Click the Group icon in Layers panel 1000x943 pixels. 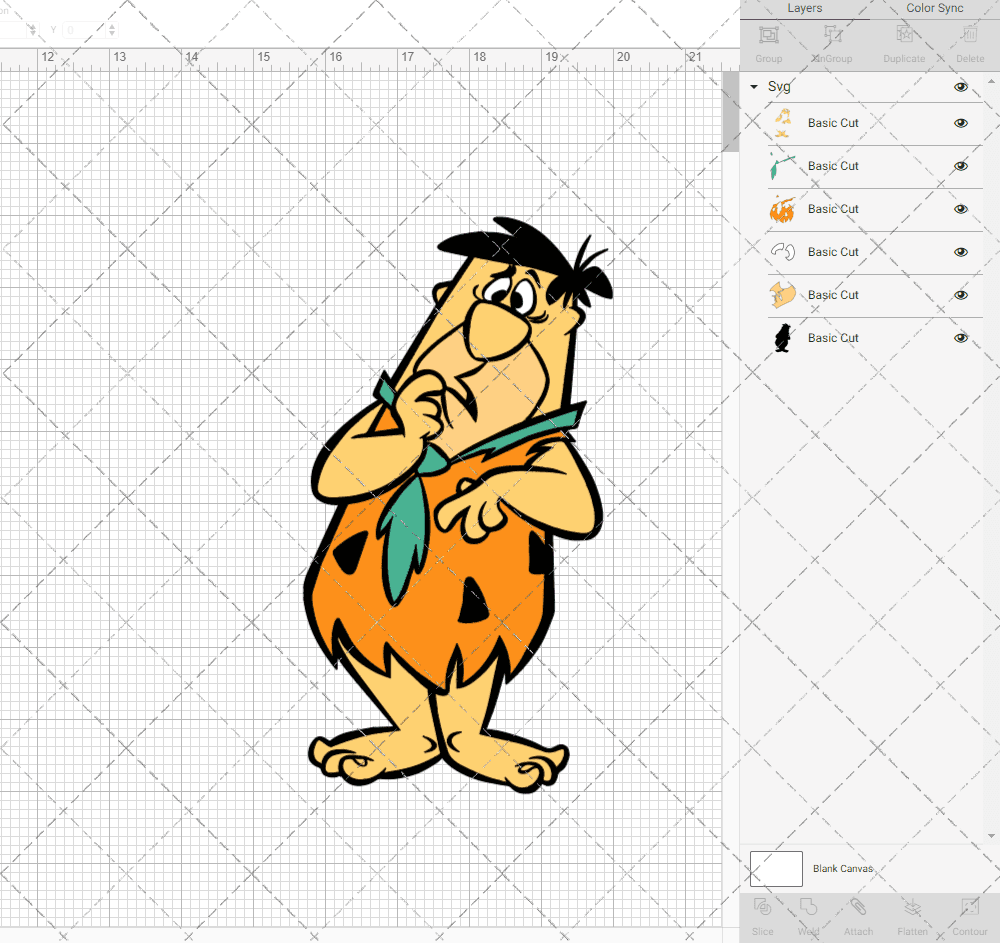coord(768,34)
